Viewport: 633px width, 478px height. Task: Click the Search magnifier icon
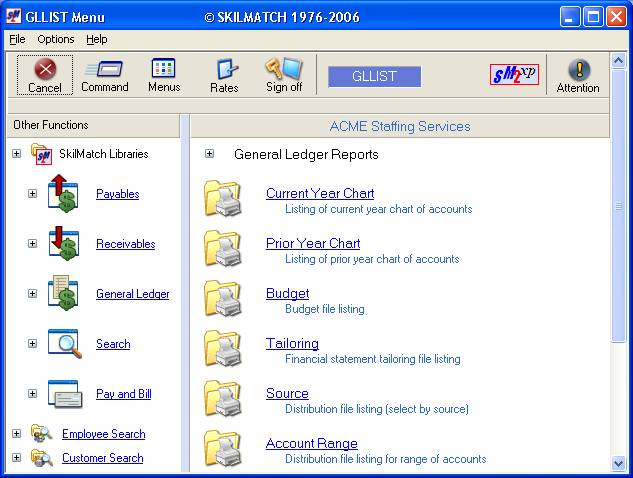(65, 344)
